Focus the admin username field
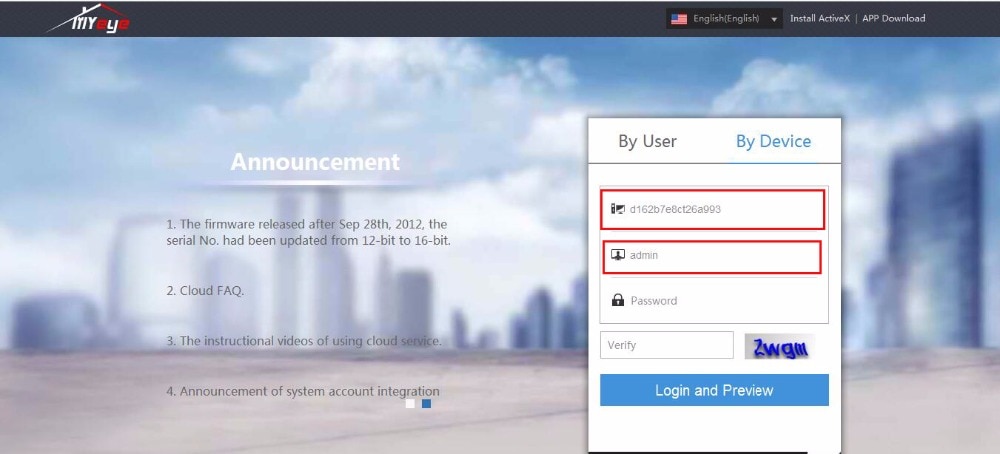 [x=712, y=257]
